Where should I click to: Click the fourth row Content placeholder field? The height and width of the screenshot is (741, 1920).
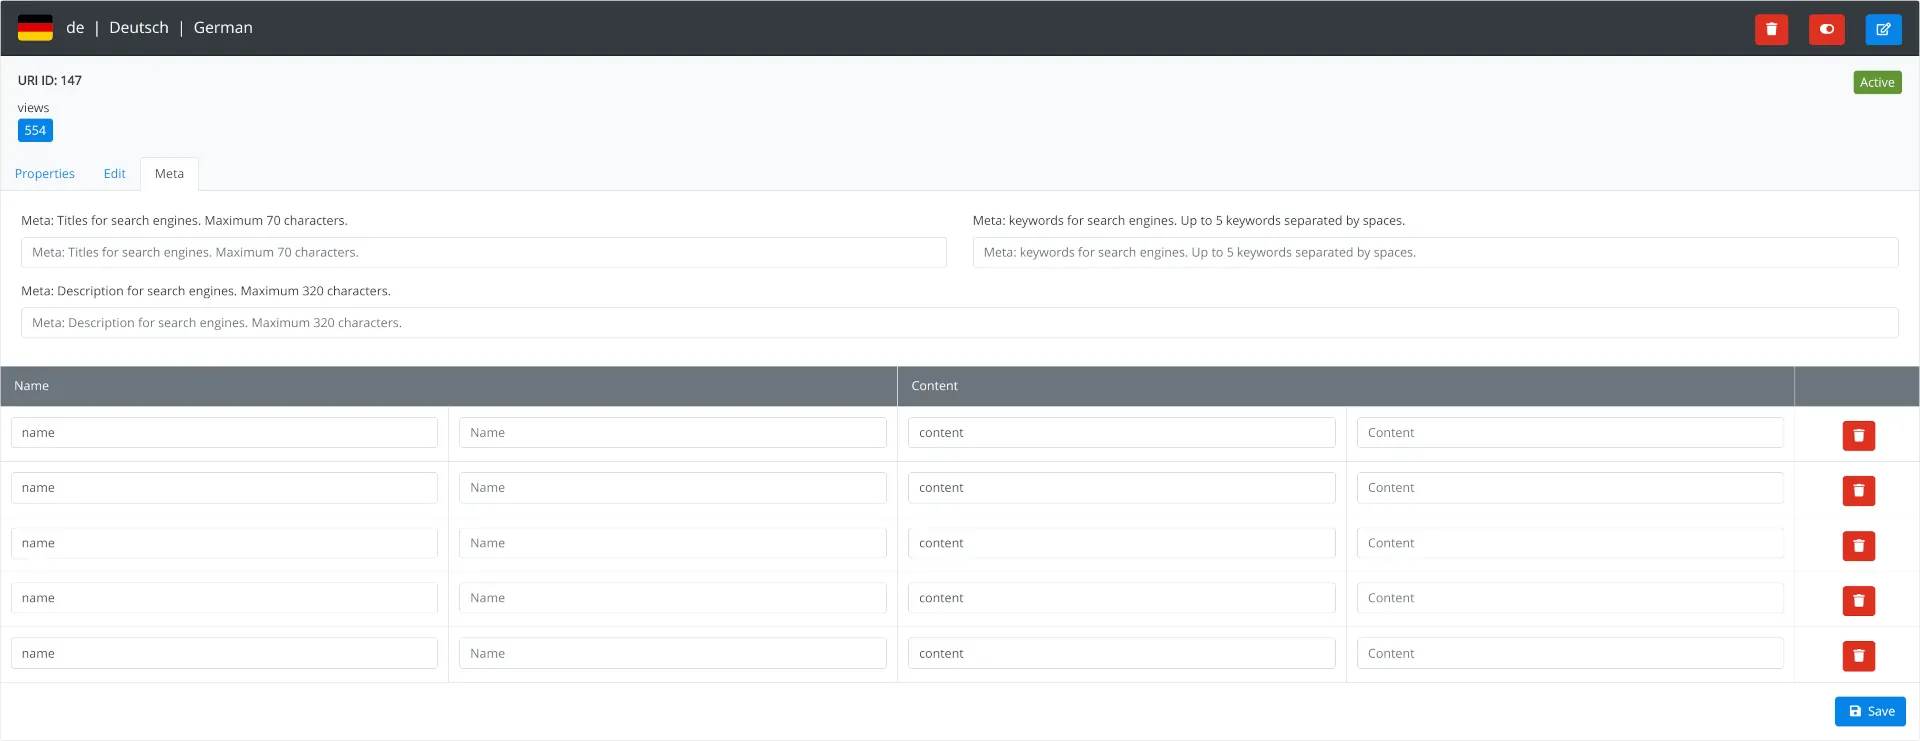(1570, 598)
